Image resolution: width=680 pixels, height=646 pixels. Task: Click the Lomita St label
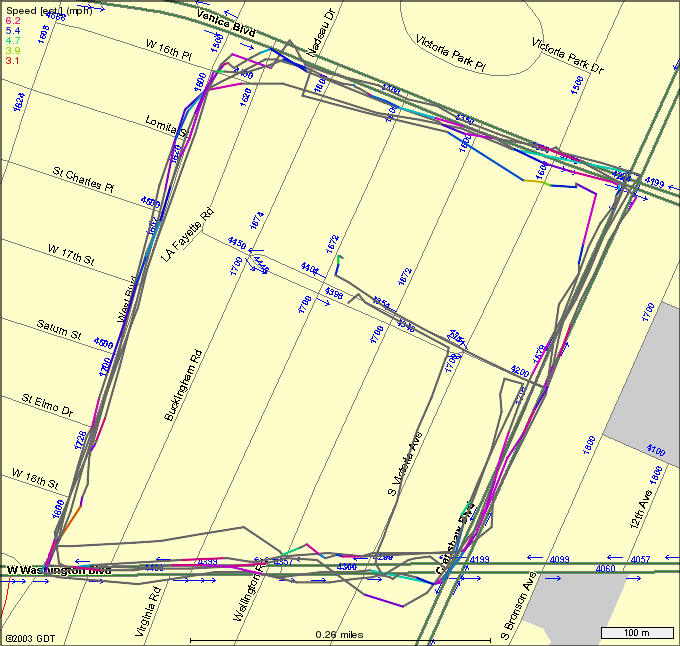tap(167, 126)
